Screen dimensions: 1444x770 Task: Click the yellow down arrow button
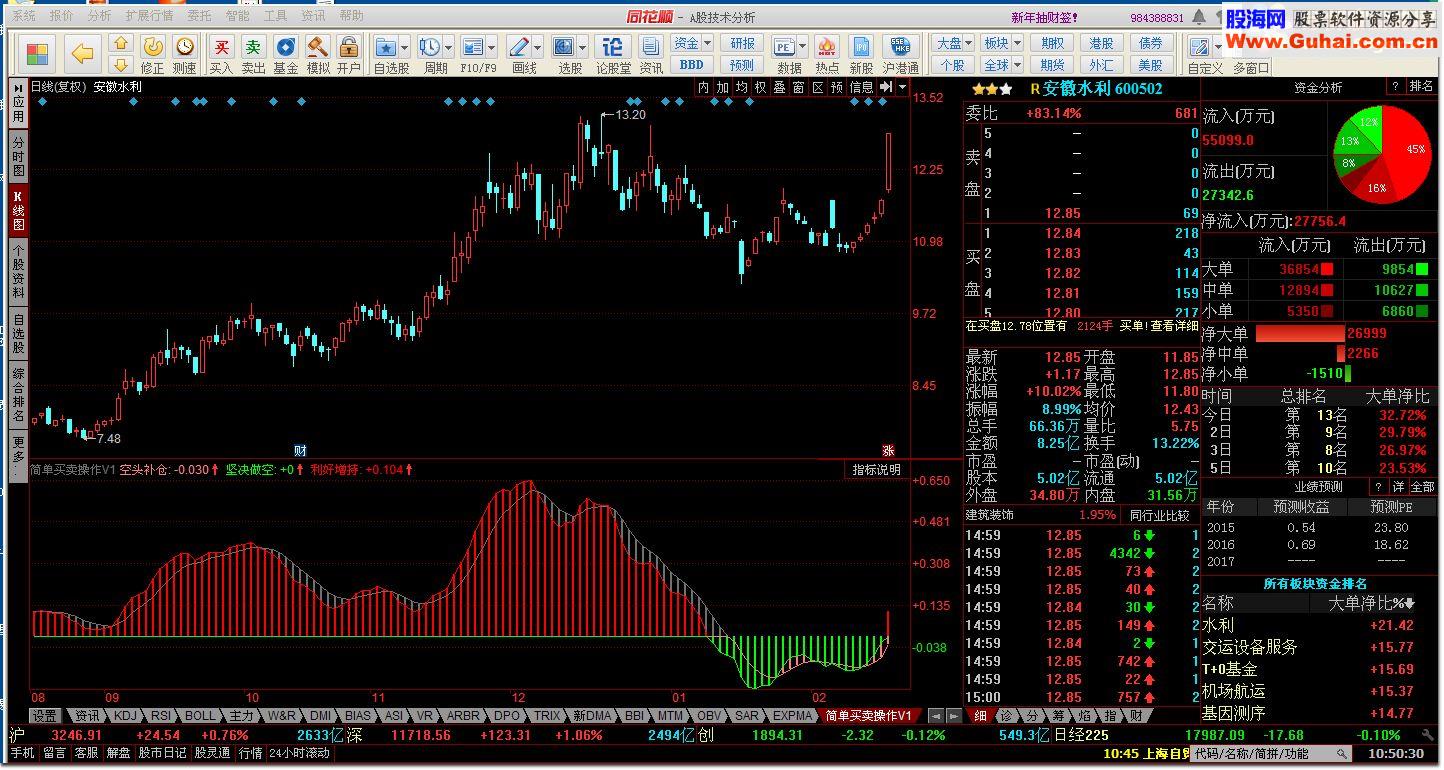121,66
